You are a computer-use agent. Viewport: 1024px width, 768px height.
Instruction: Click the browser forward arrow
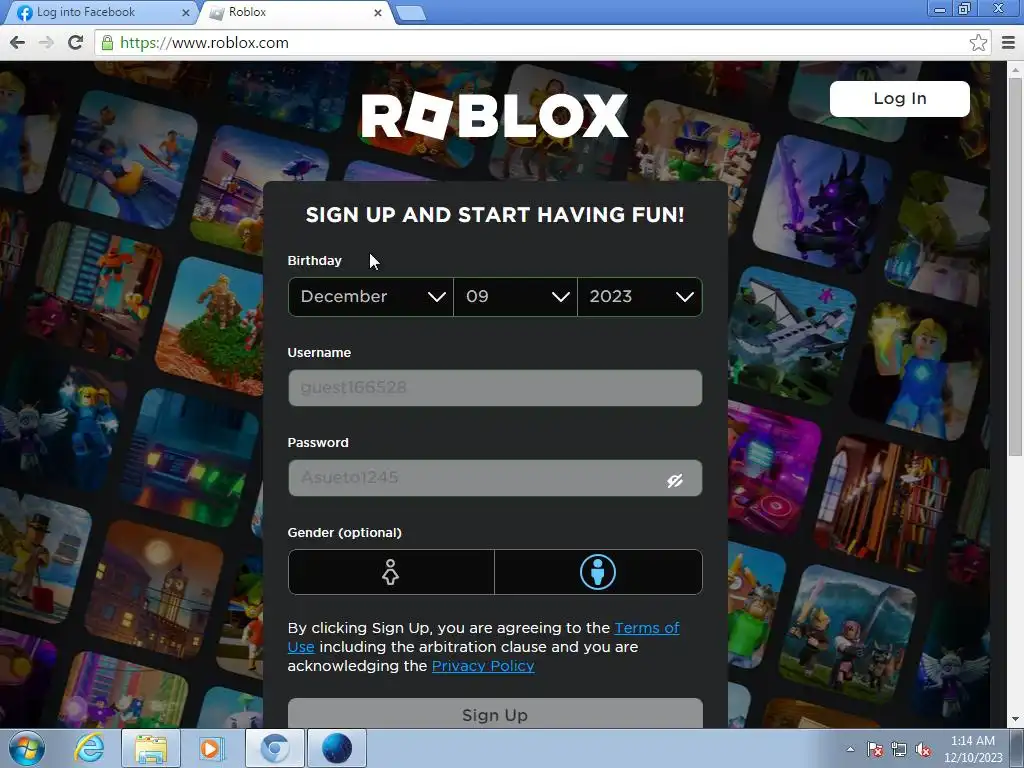click(x=46, y=42)
